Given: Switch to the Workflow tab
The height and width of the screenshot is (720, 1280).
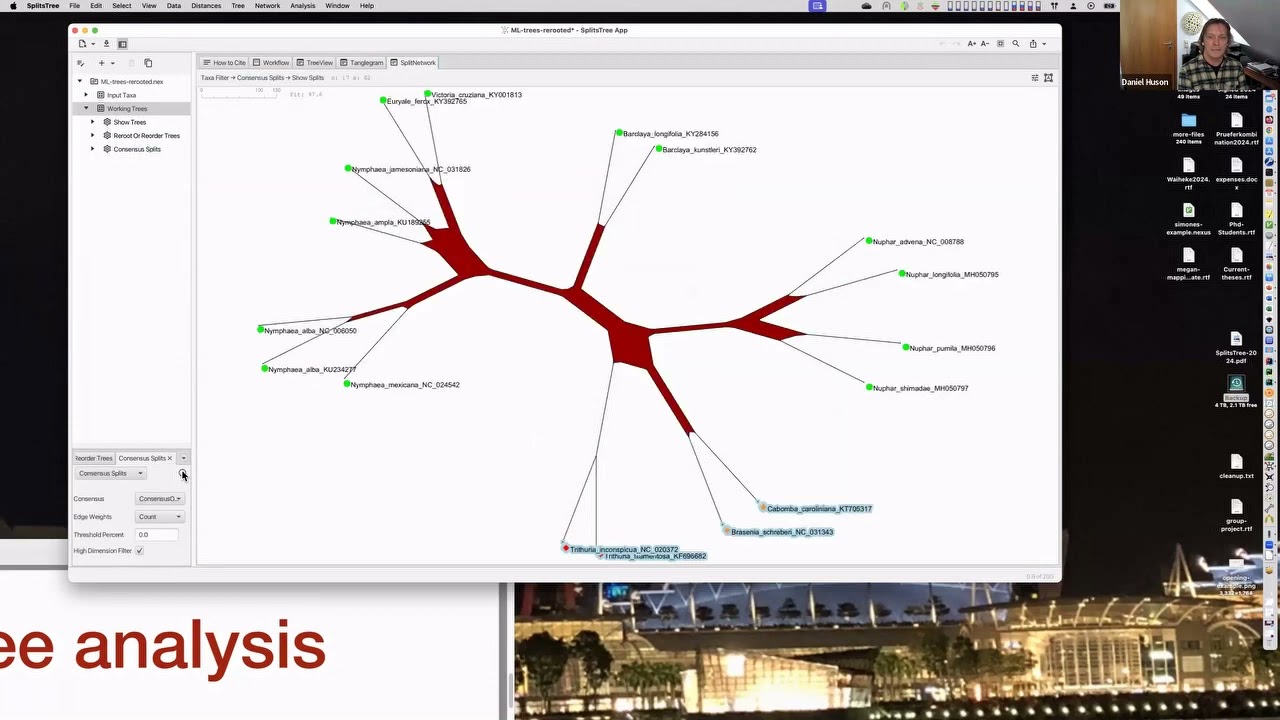Looking at the screenshot, I should click(271, 62).
